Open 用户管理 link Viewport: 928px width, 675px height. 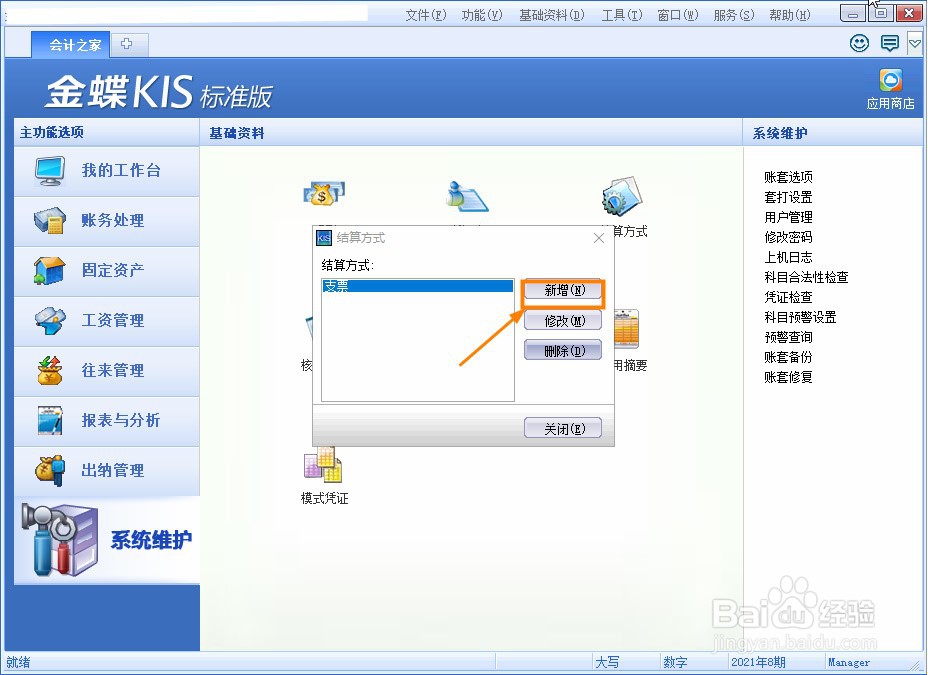(788, 217)
